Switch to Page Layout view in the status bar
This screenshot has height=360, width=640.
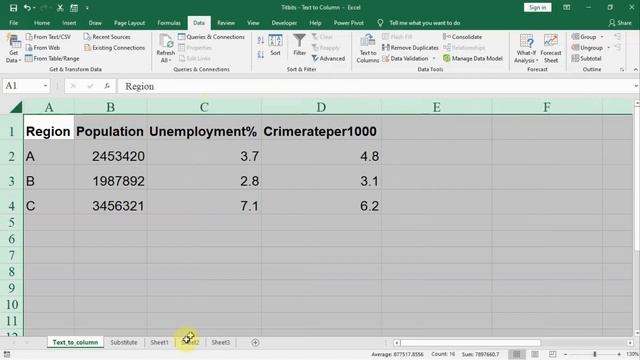535,354
